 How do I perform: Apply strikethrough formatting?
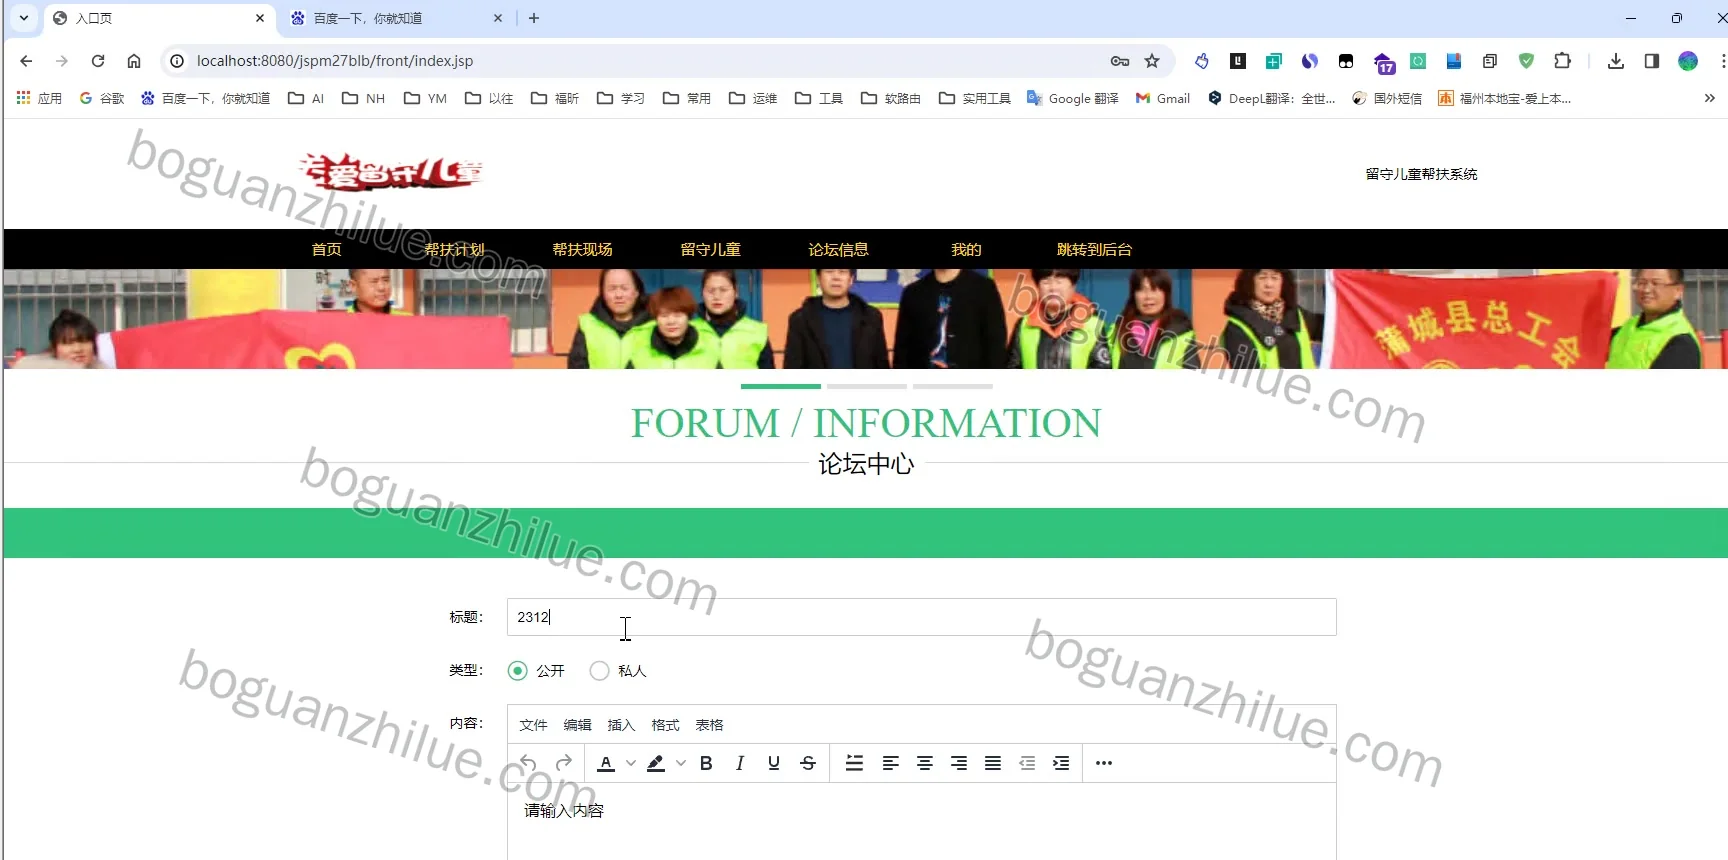(x=808, y=763)
